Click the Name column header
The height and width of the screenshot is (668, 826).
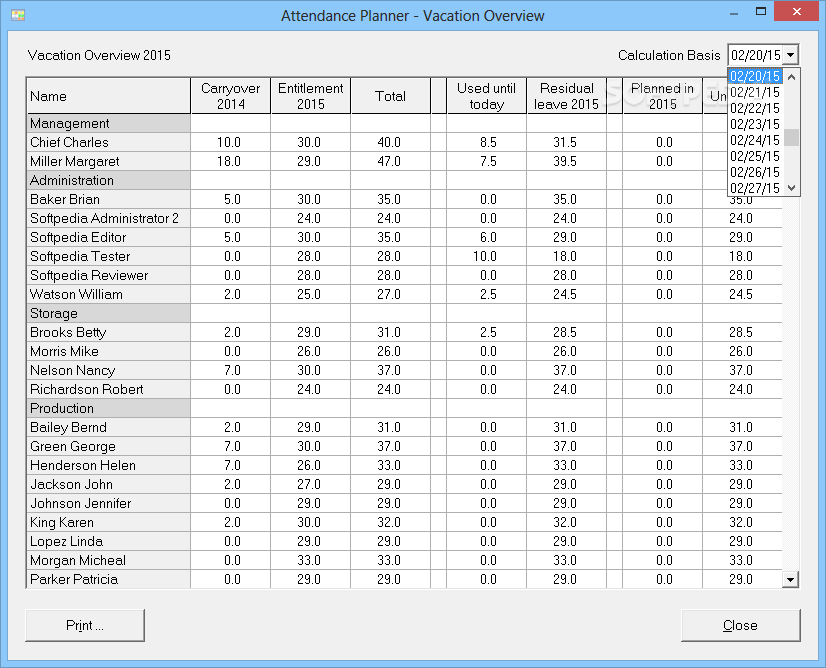[108, 96]
